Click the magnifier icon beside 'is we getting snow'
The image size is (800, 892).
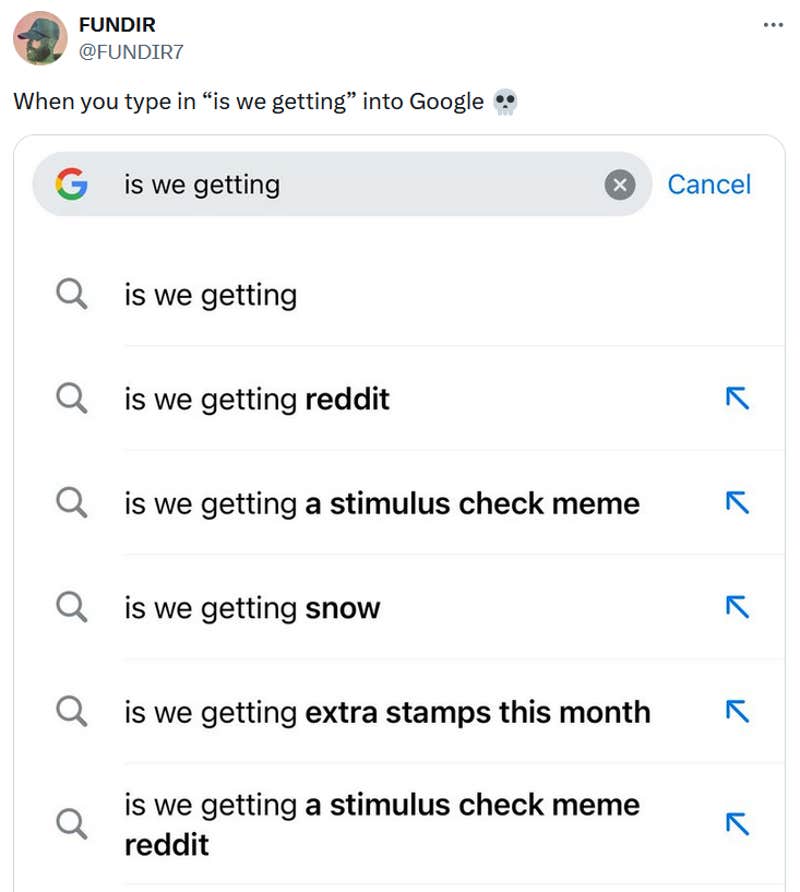(70, 607)
